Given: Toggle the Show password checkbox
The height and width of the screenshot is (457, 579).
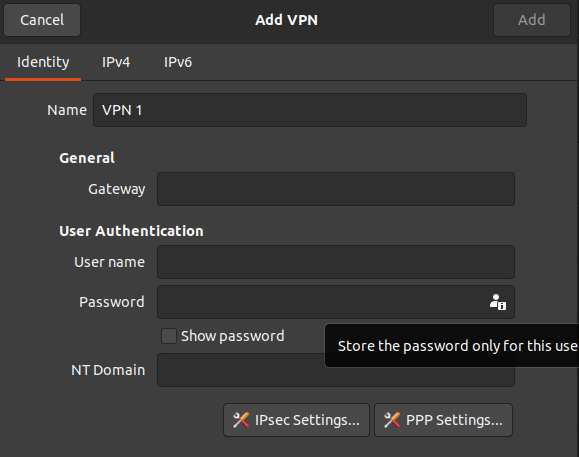Looking at the screenshot, I should tap(169, 336).
